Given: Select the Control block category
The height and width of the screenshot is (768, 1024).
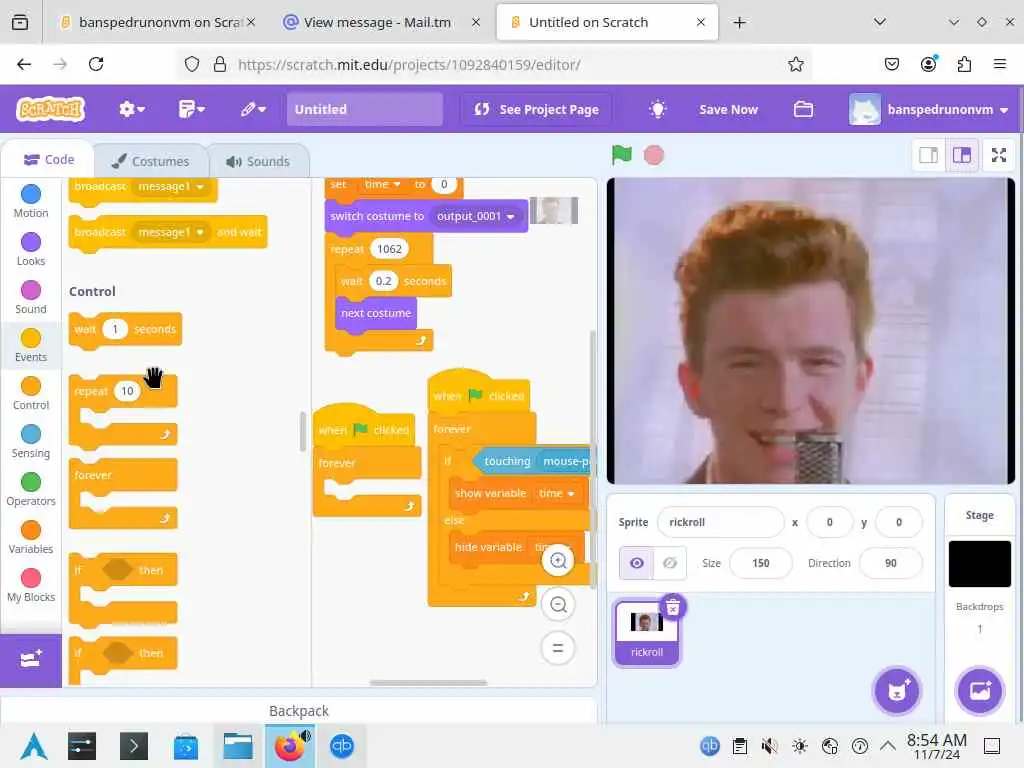Looking at the screenshot, I should tap(31, 393).
